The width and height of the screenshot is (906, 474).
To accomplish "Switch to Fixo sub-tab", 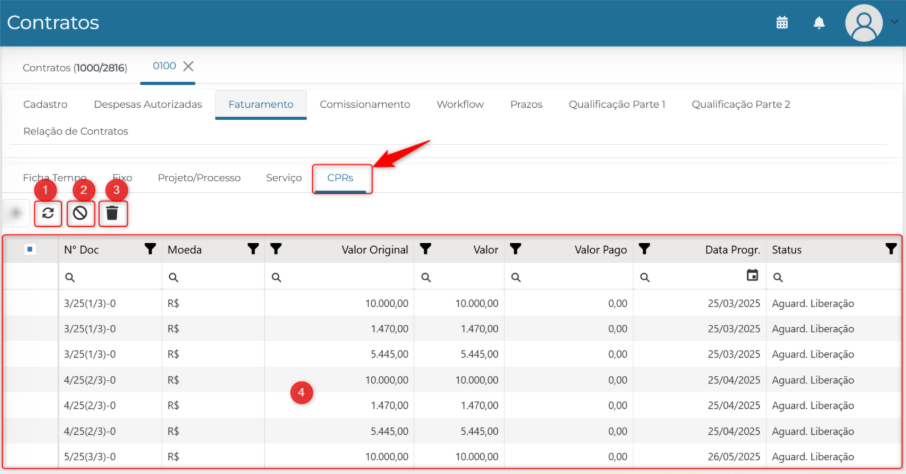I will [122, 177].
